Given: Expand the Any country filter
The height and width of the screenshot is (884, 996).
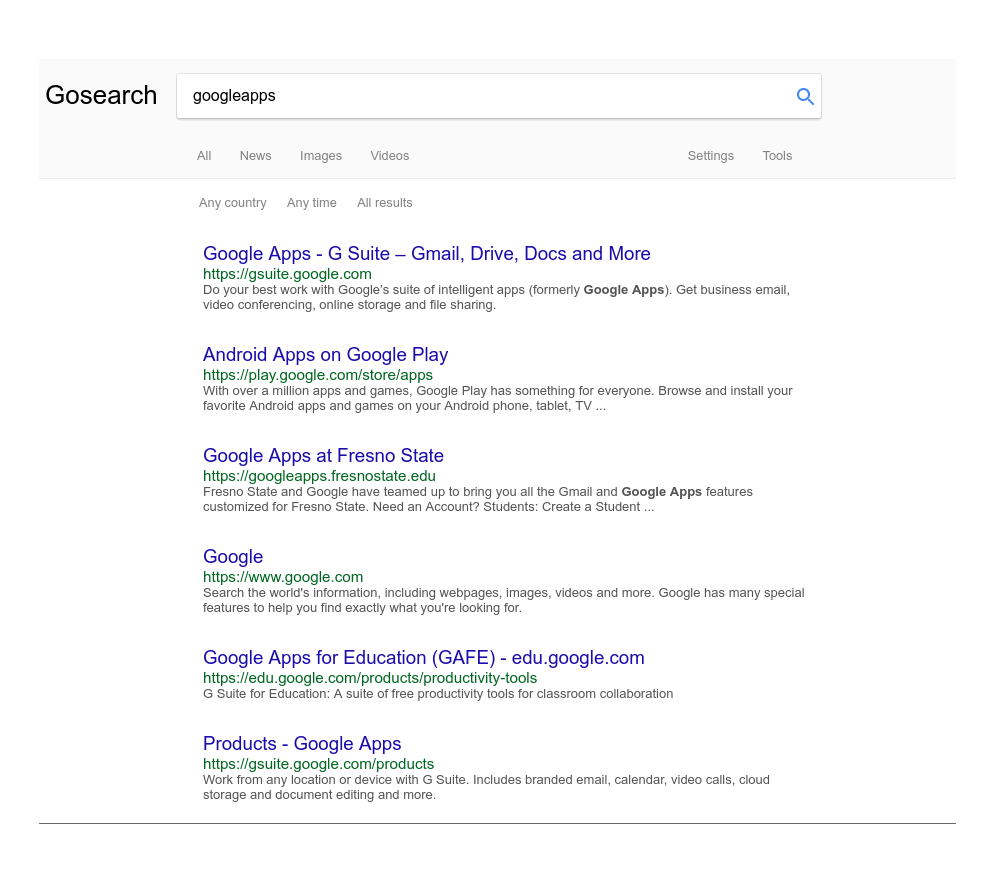Looking at the screenshot, I should point(232,203).
